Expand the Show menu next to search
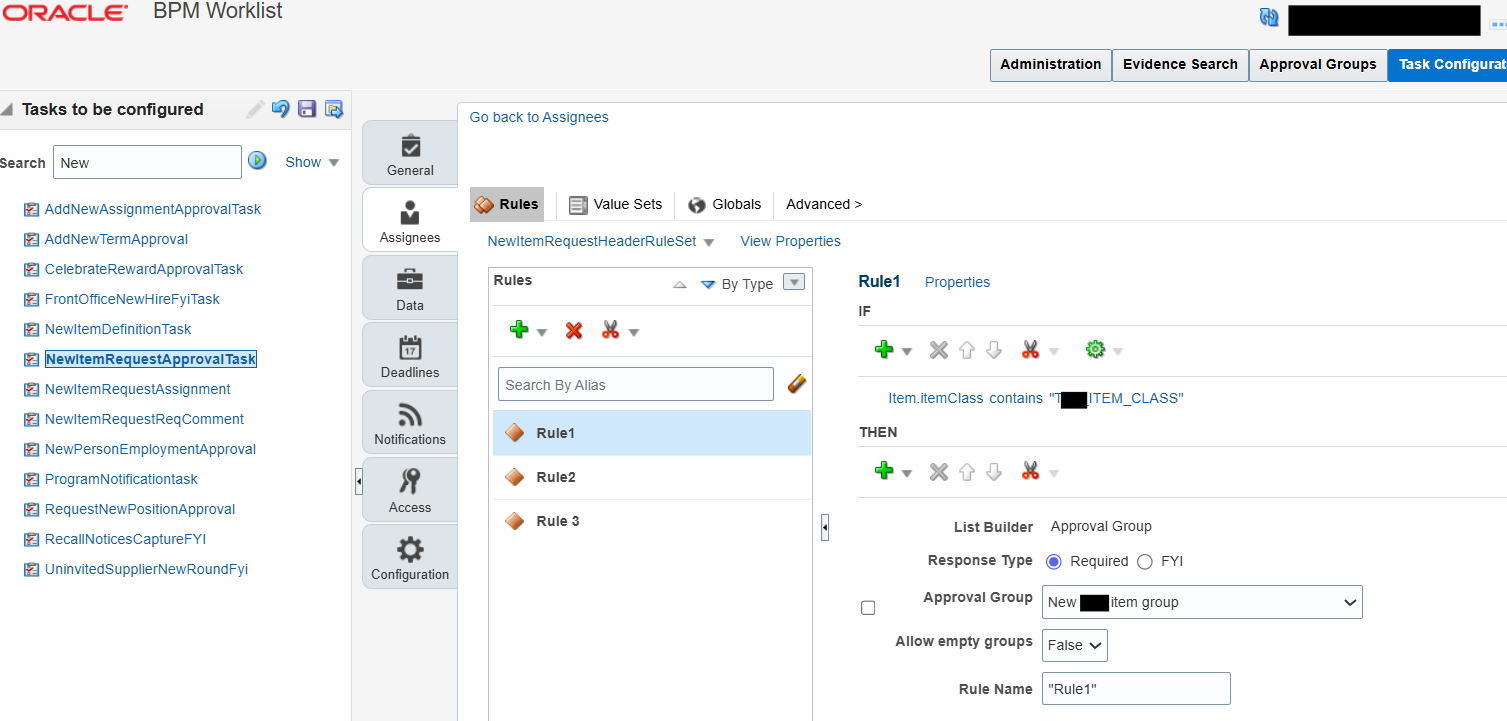1507x721 pixels. pyautogui.click(x=312, y=162)
